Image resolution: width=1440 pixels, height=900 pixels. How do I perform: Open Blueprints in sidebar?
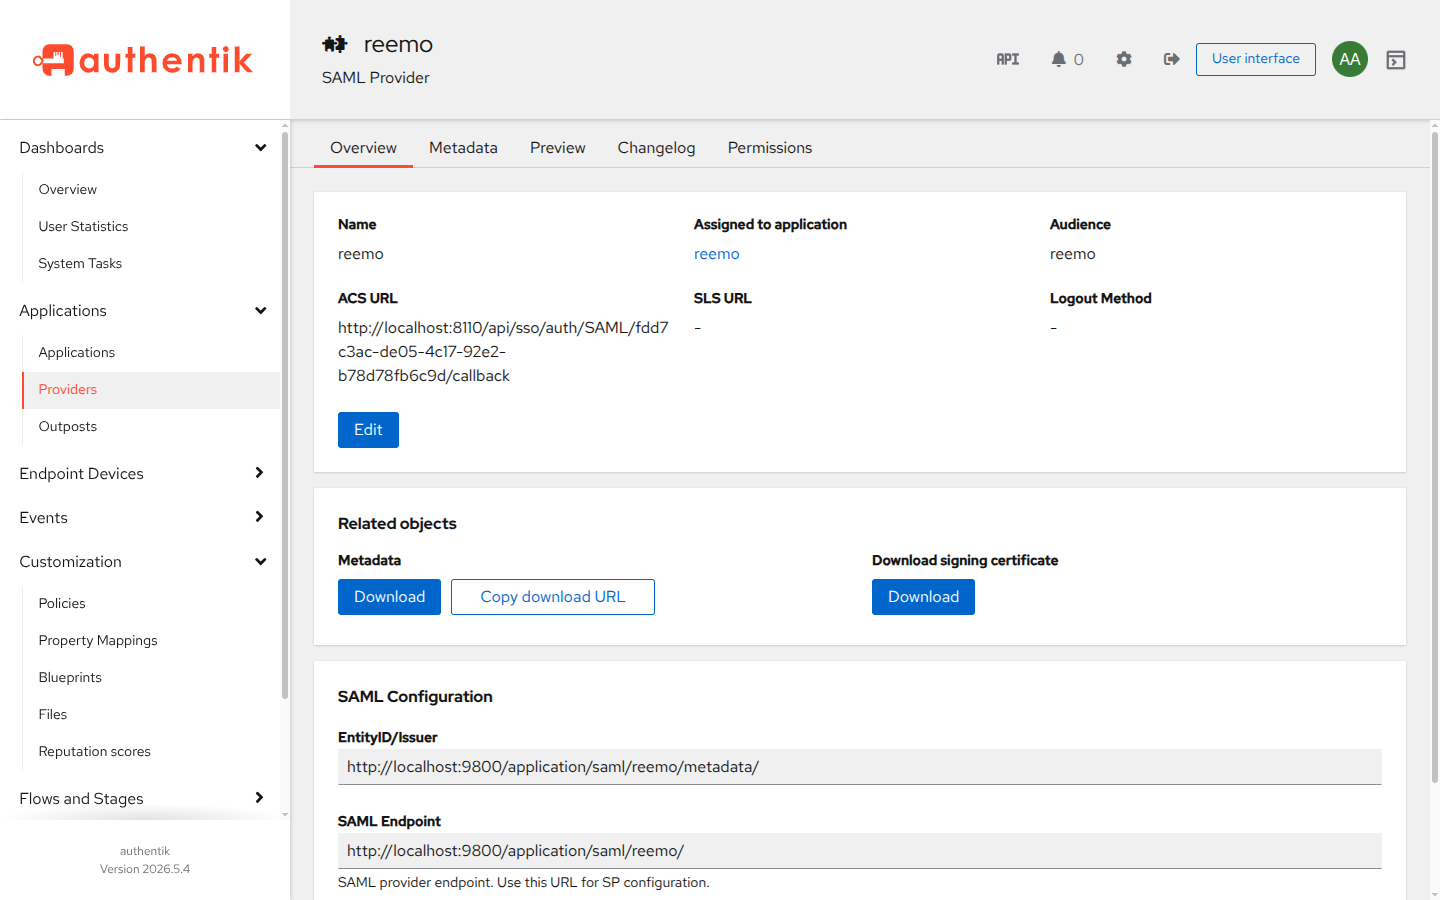coord(151,677)
